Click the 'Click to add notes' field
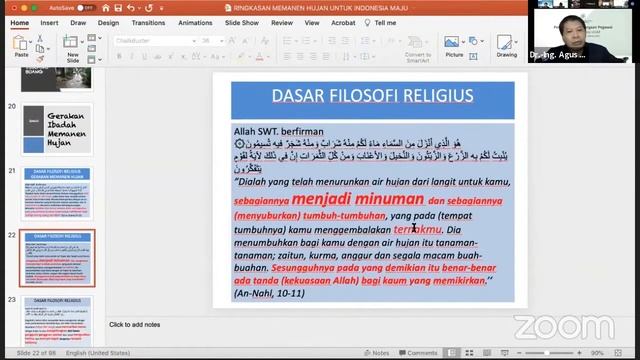640x360 pixels. (135, 324)
